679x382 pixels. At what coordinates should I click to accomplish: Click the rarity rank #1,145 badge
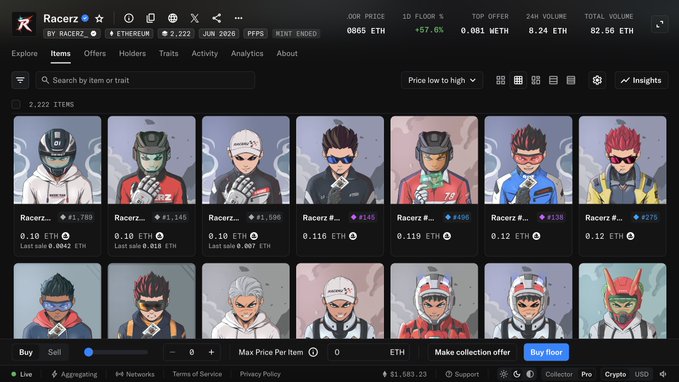tap(171, 217)
